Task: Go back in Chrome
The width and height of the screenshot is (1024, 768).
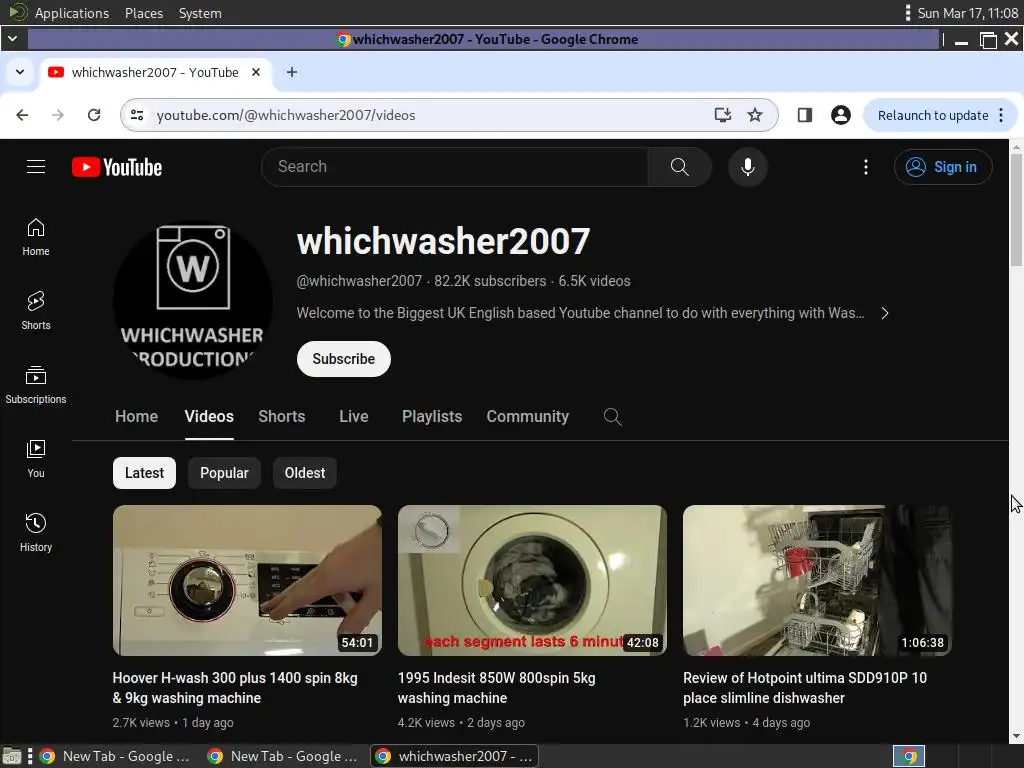Action: (x=22, y=115)
